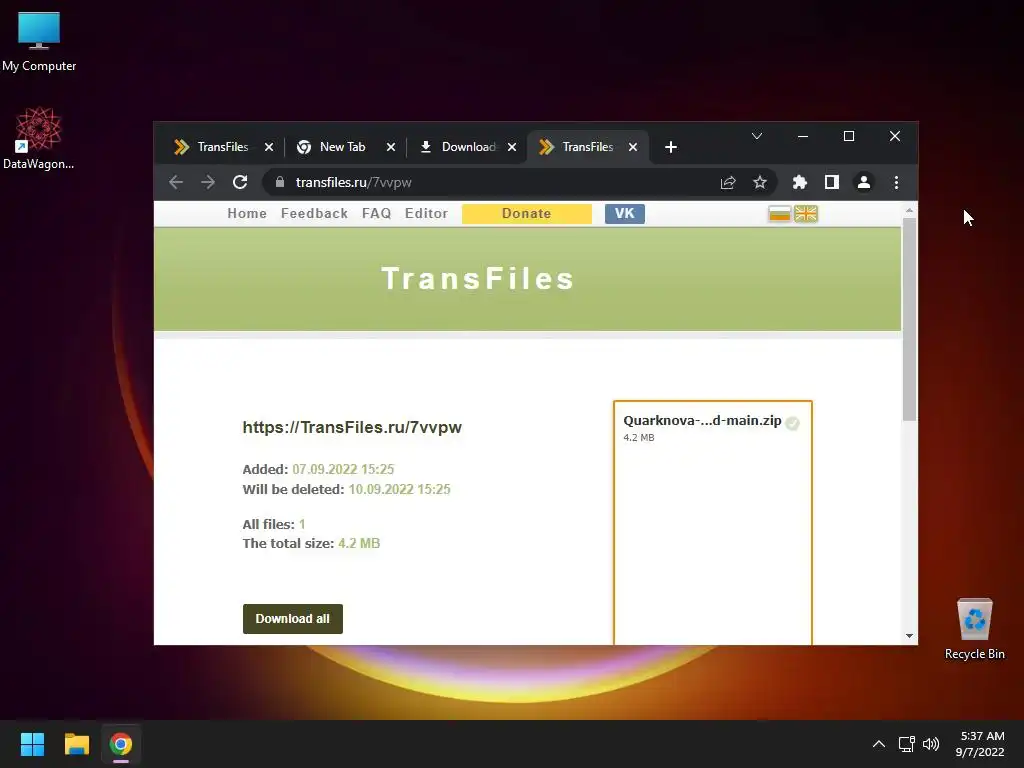Click the scrollbar up arrow
The width and height of the screenshot is (1024, 768).
pos(909,210)
